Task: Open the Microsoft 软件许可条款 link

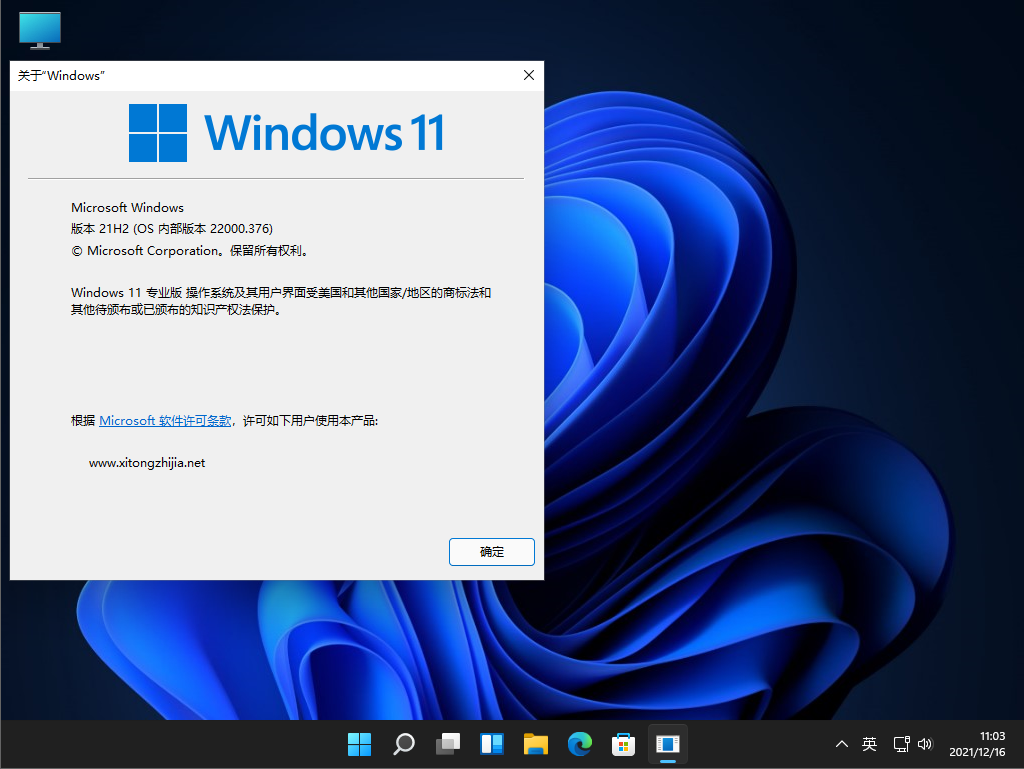Action: tap(165, 421)
